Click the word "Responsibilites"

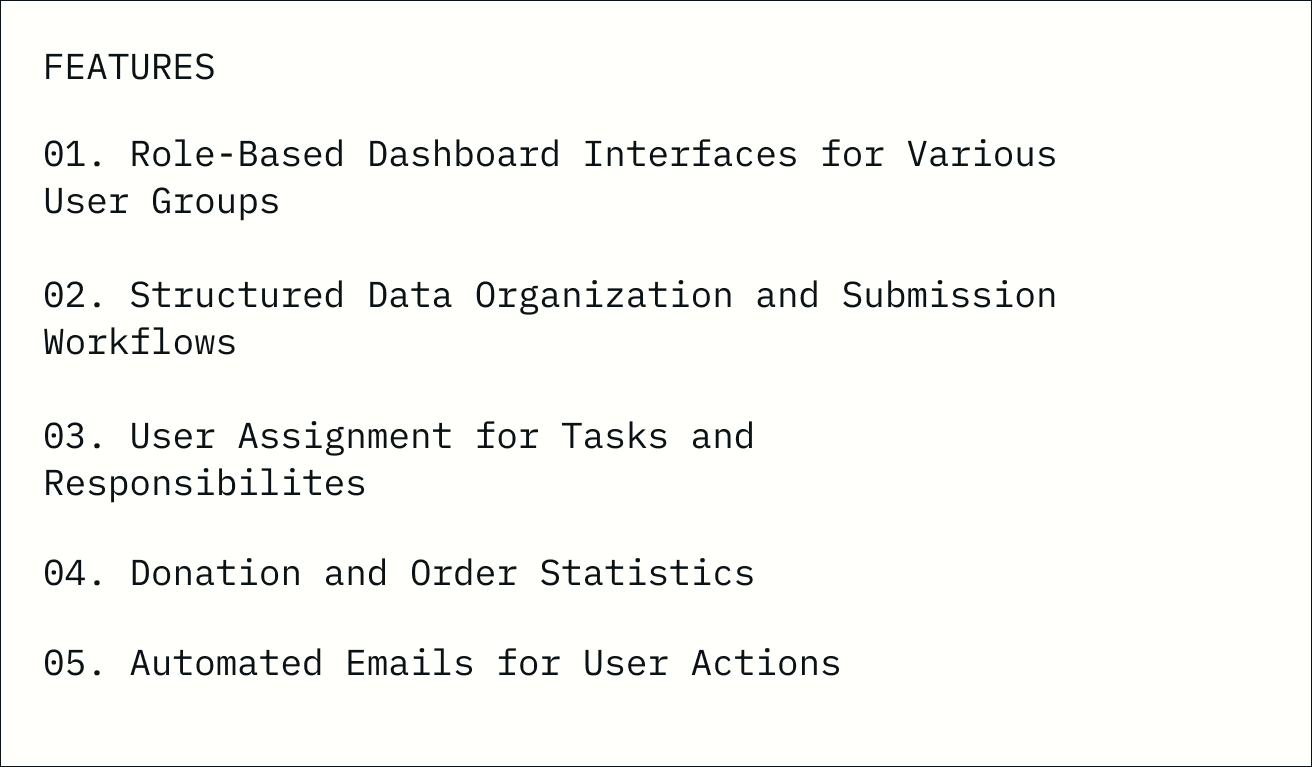tap(205, 484)
